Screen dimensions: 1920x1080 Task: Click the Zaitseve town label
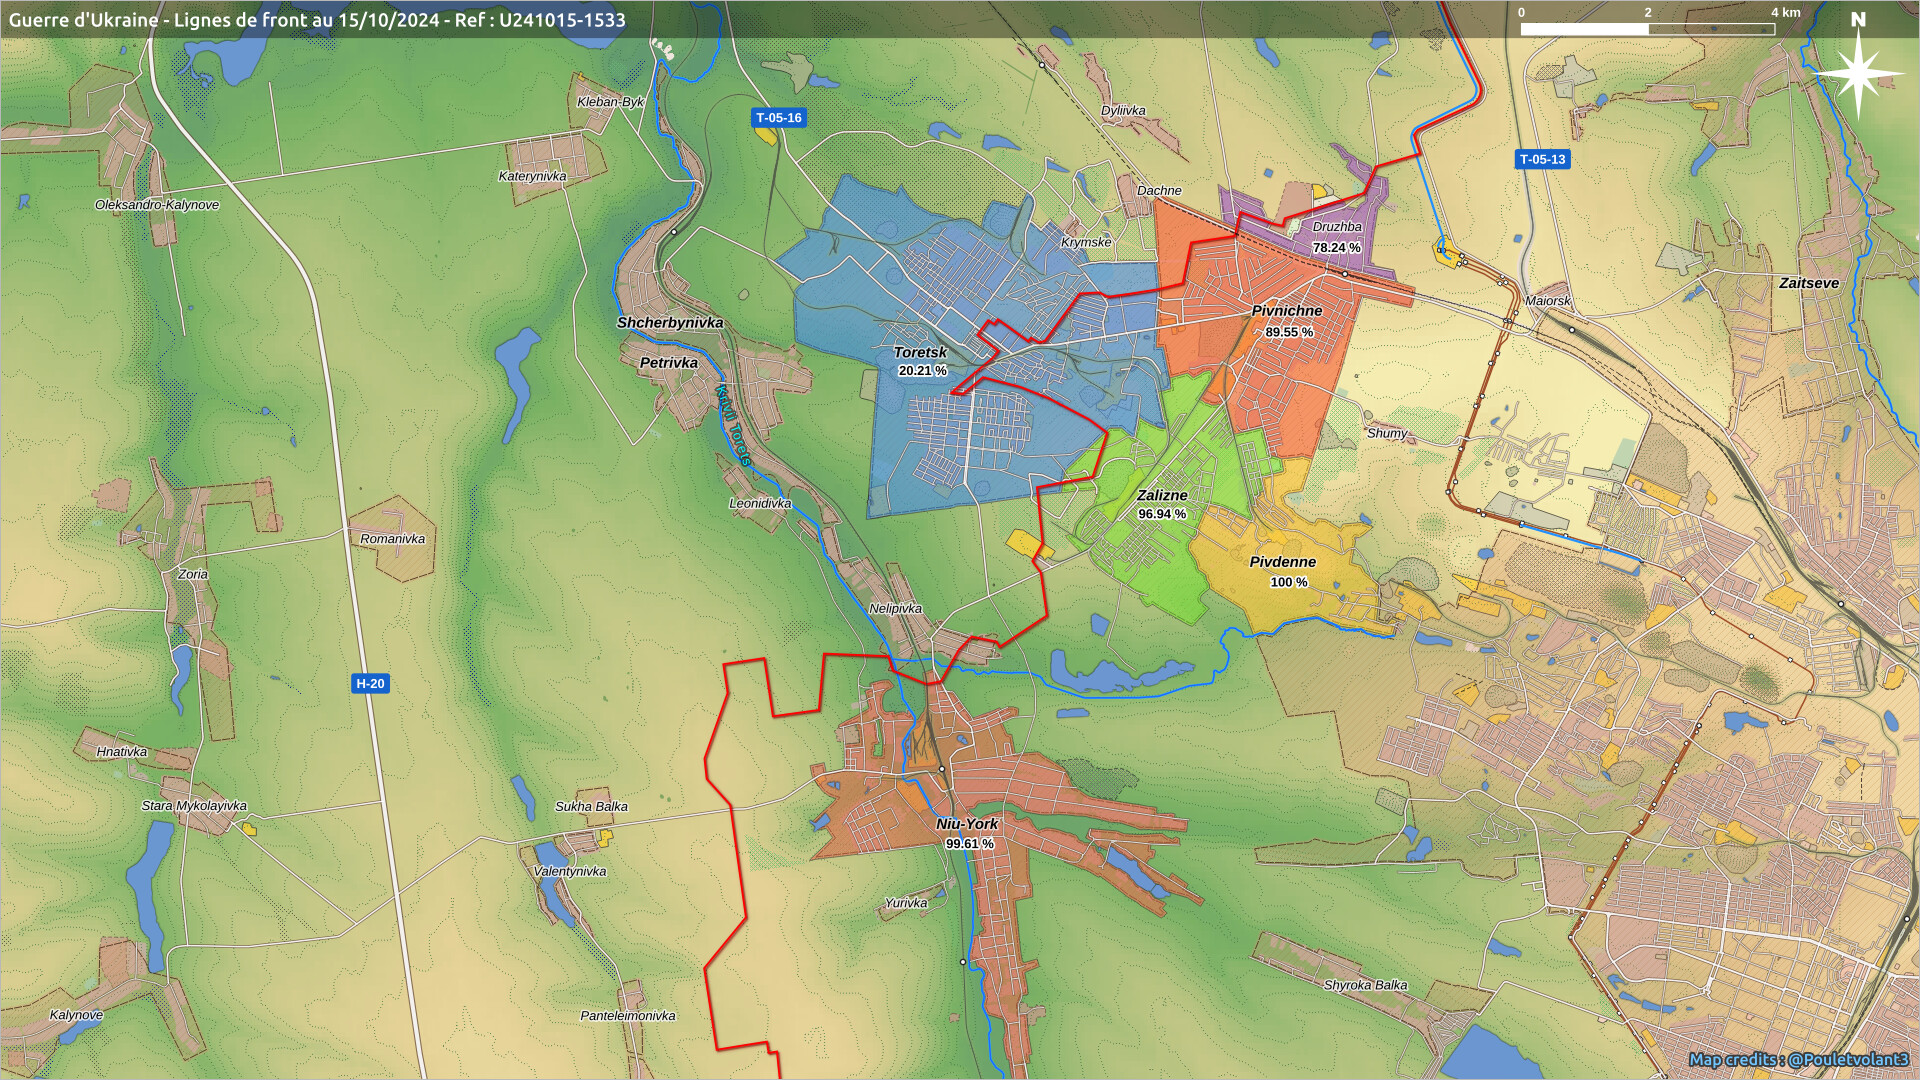1808,283
